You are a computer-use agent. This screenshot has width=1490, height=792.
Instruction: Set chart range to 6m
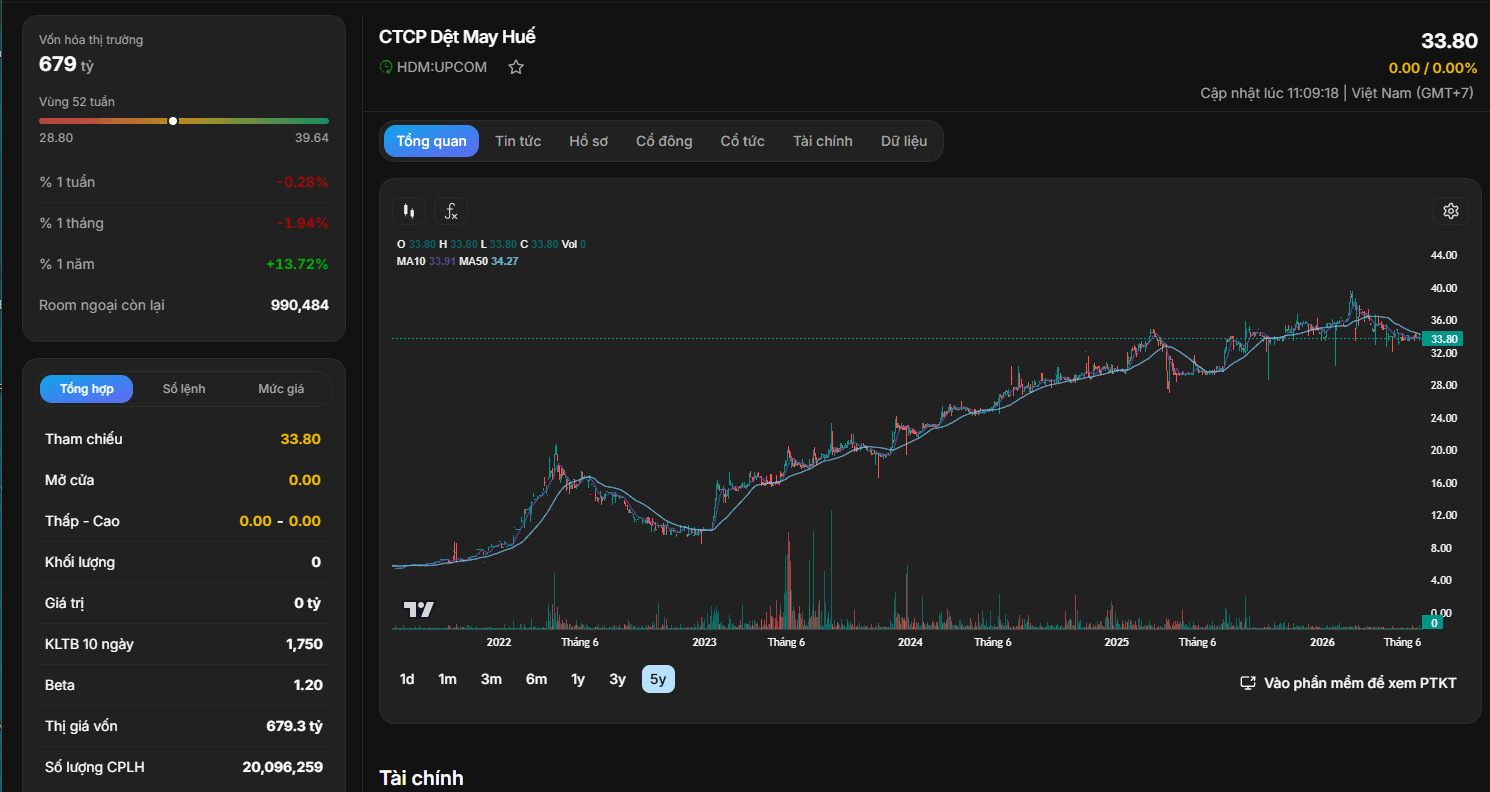pyautogui.click(x=536, y=679)
